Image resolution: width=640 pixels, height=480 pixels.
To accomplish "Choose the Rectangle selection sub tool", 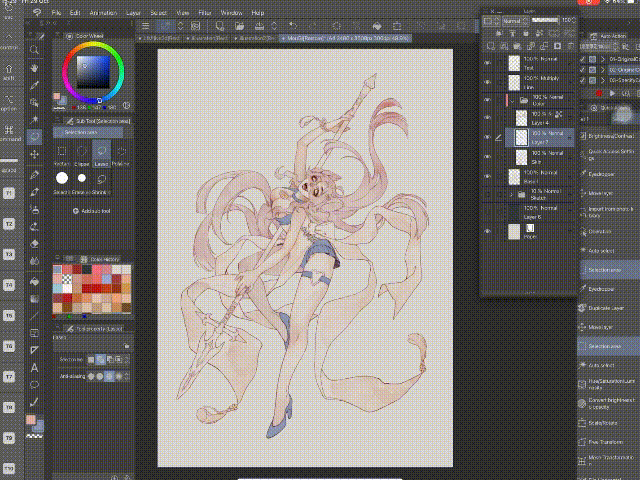I will (62, 153).
